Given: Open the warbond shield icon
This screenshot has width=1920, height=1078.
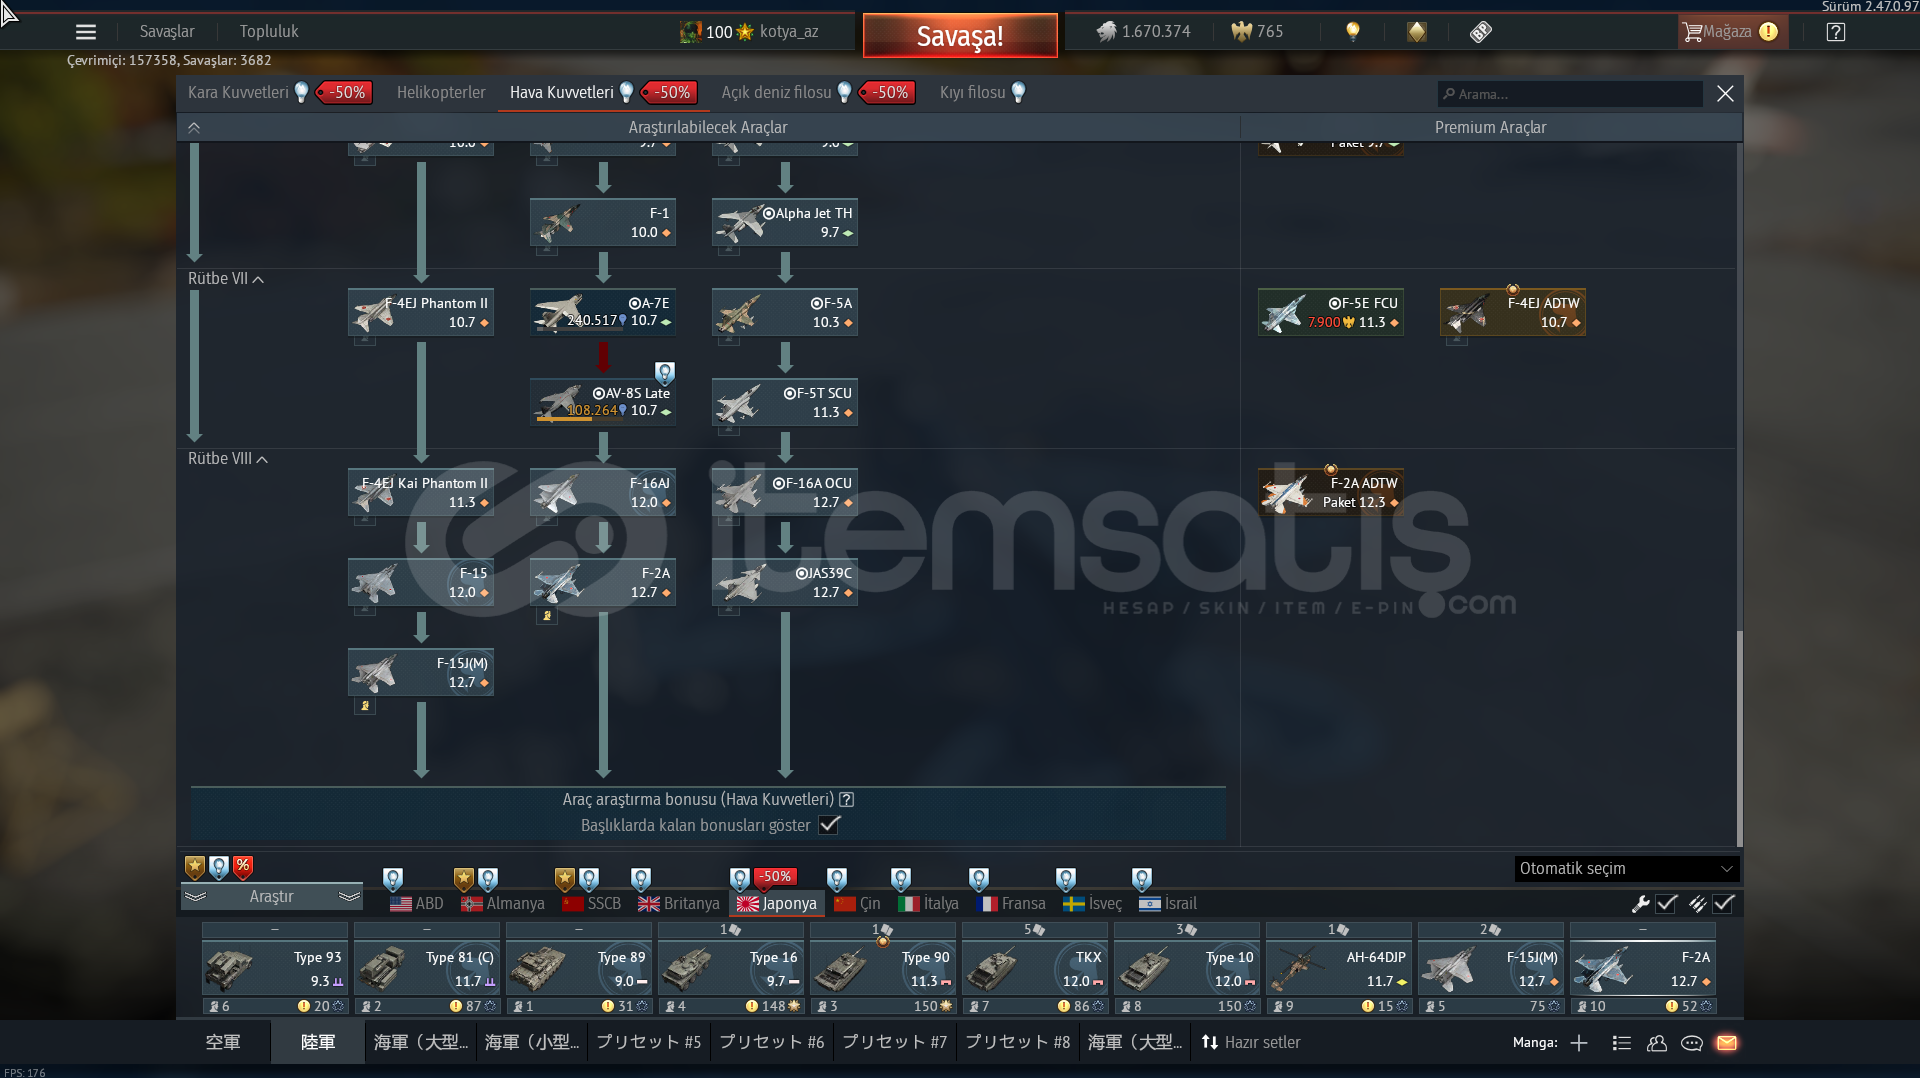Looking at the screenshot, I should pos(1416,32).
